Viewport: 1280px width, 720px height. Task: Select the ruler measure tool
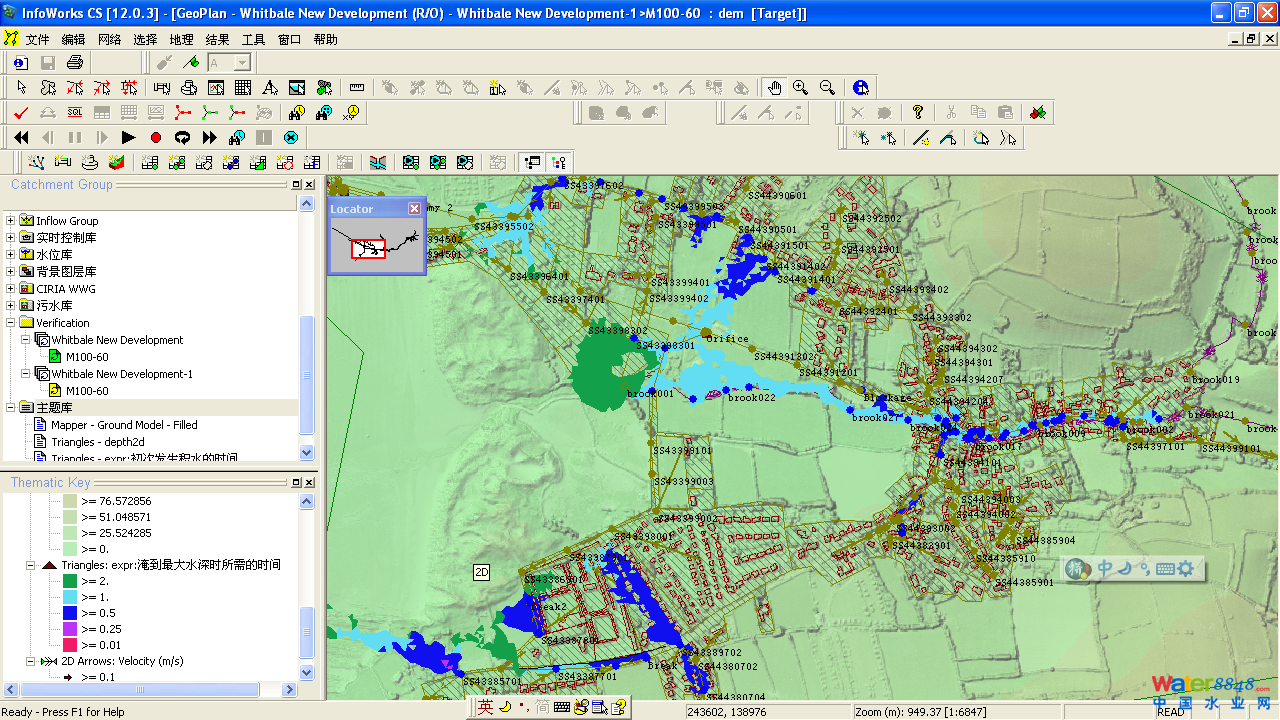(x=357, y=88)
